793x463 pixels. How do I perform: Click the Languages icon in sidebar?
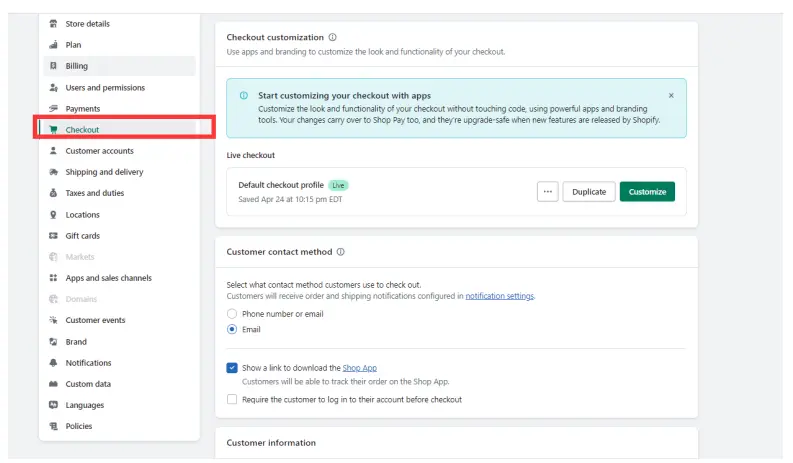click(x=53, y=405)
